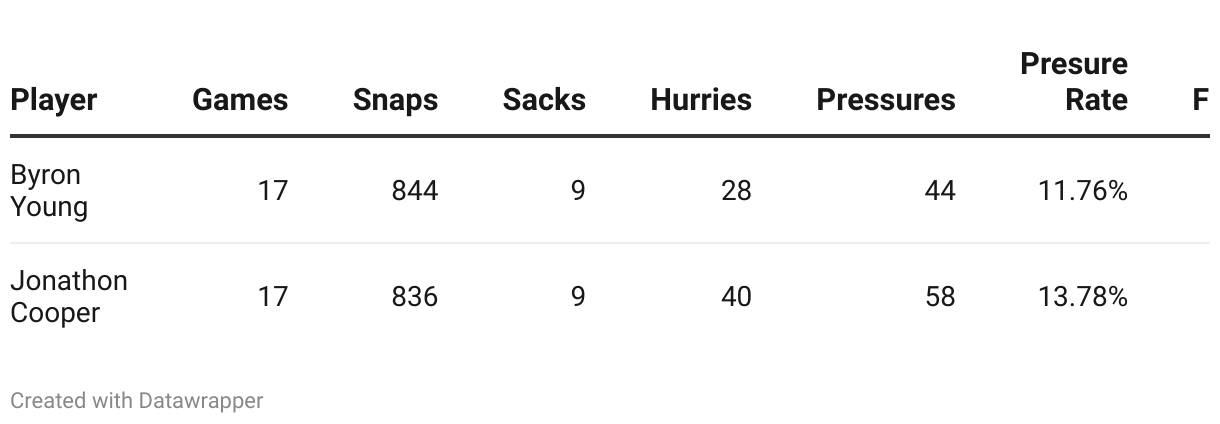
Task: Sort by the Games column header
Action: [240, 100]
